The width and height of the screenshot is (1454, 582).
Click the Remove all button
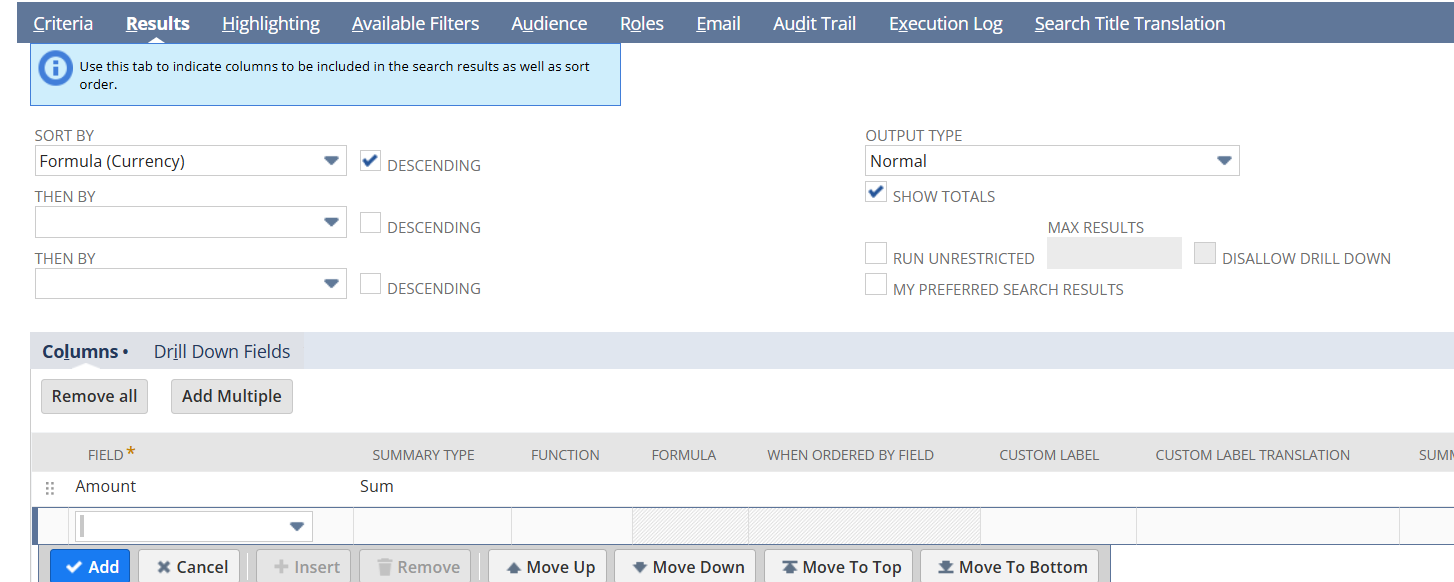coord(94,396)
